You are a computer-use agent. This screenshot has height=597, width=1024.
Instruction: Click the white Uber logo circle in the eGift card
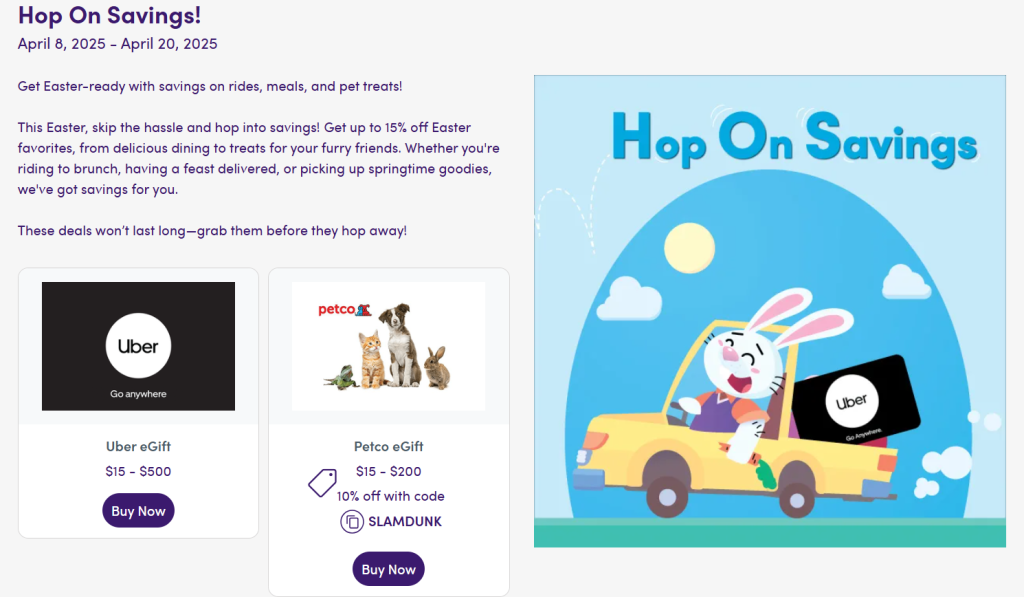138,346
